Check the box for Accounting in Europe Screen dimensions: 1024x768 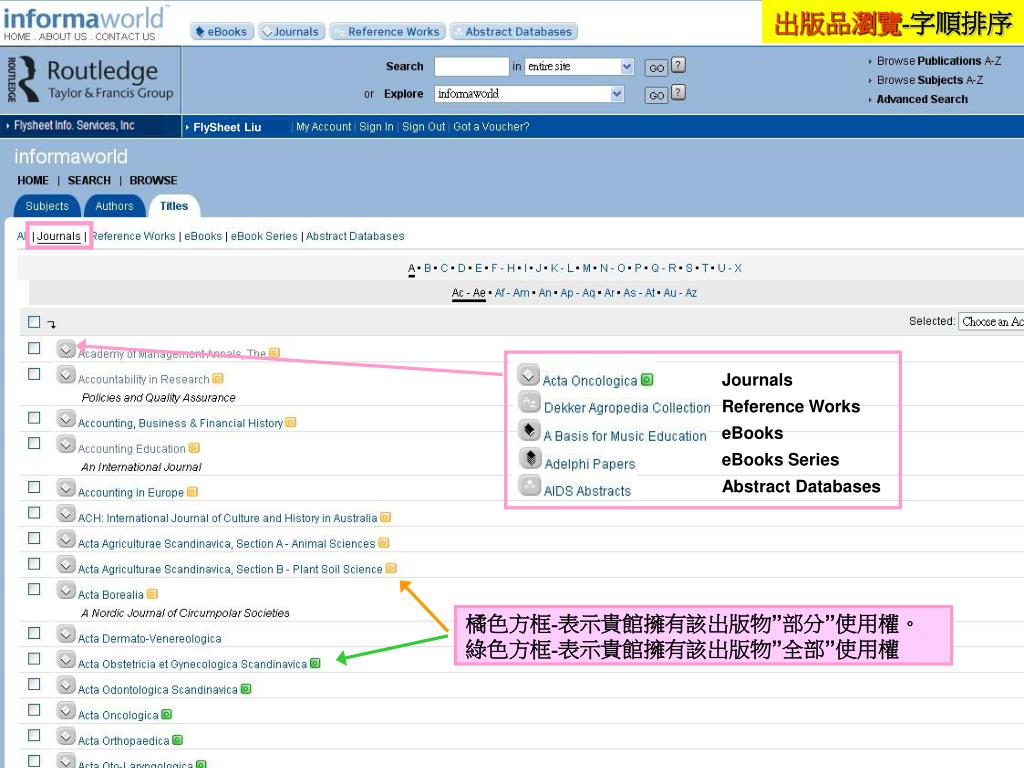[x=34, y=487]
